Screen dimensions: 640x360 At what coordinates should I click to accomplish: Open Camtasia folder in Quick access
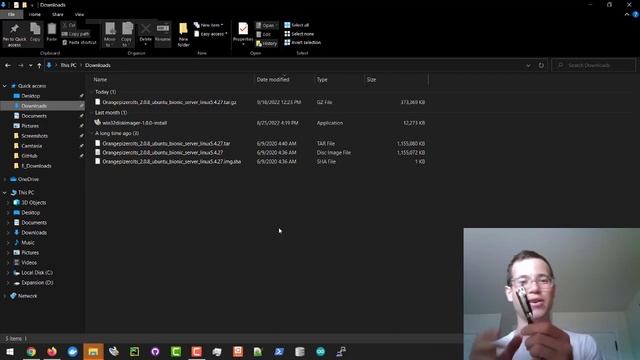(31, 146)
